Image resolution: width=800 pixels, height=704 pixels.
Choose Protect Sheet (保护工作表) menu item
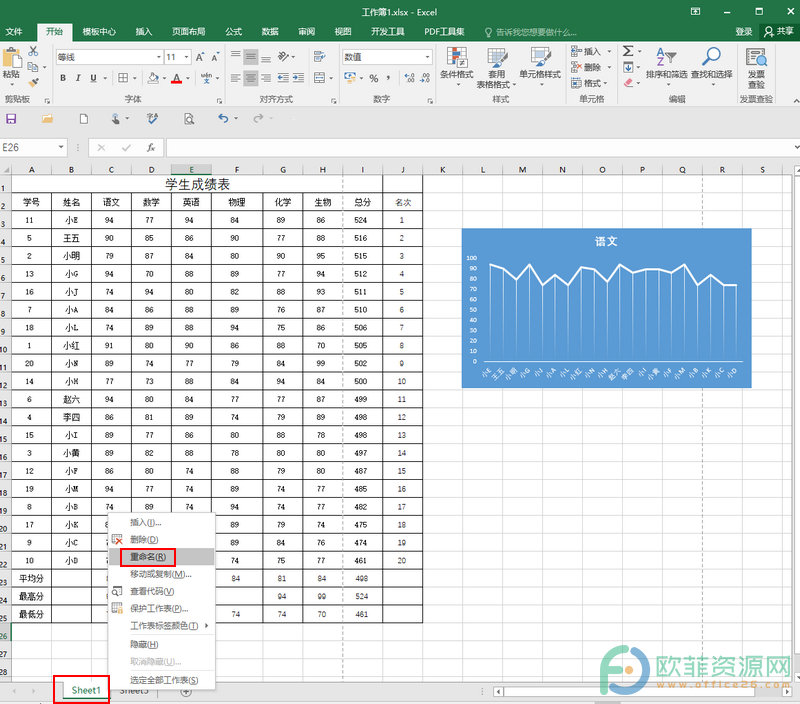[162, 608]
